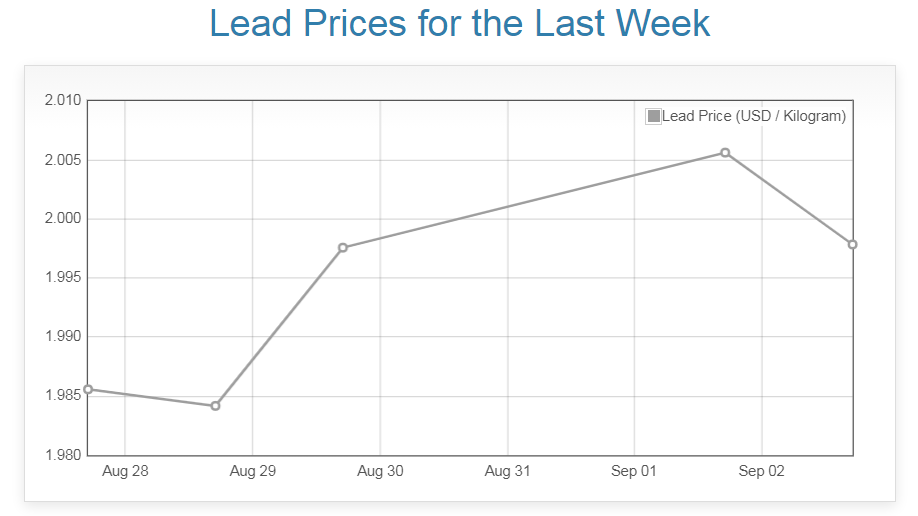Click the Sep 02 date label
This screenshot has width=918, height=516.
762,471
